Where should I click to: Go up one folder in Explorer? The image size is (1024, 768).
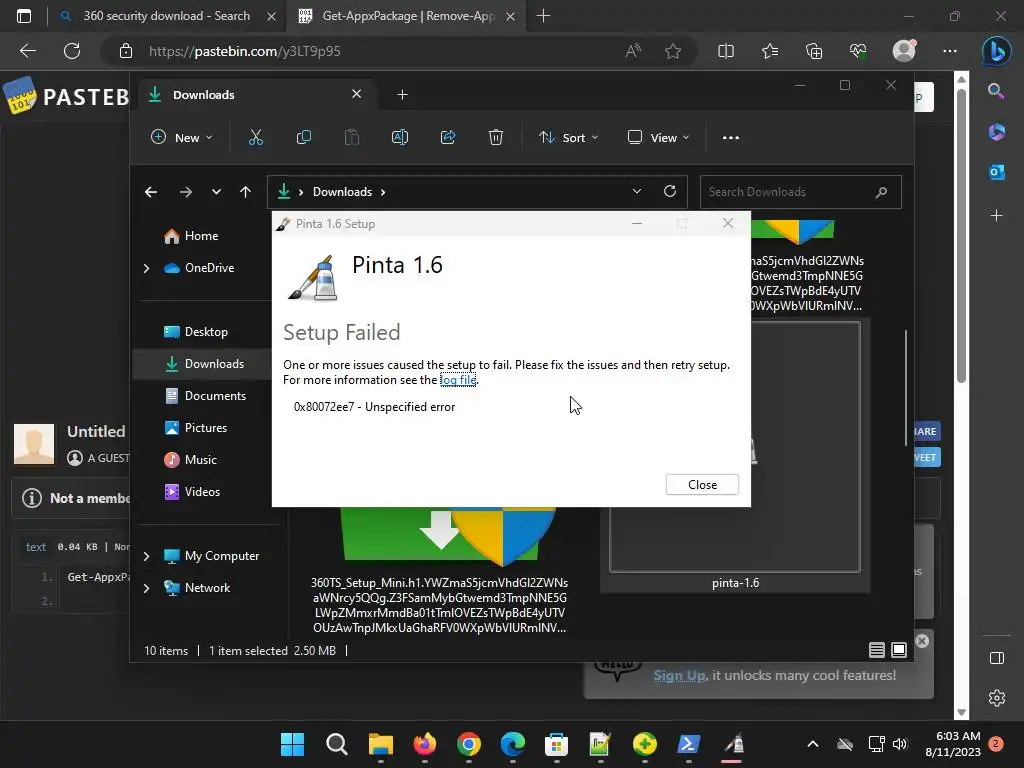click(x=246, y=192)
